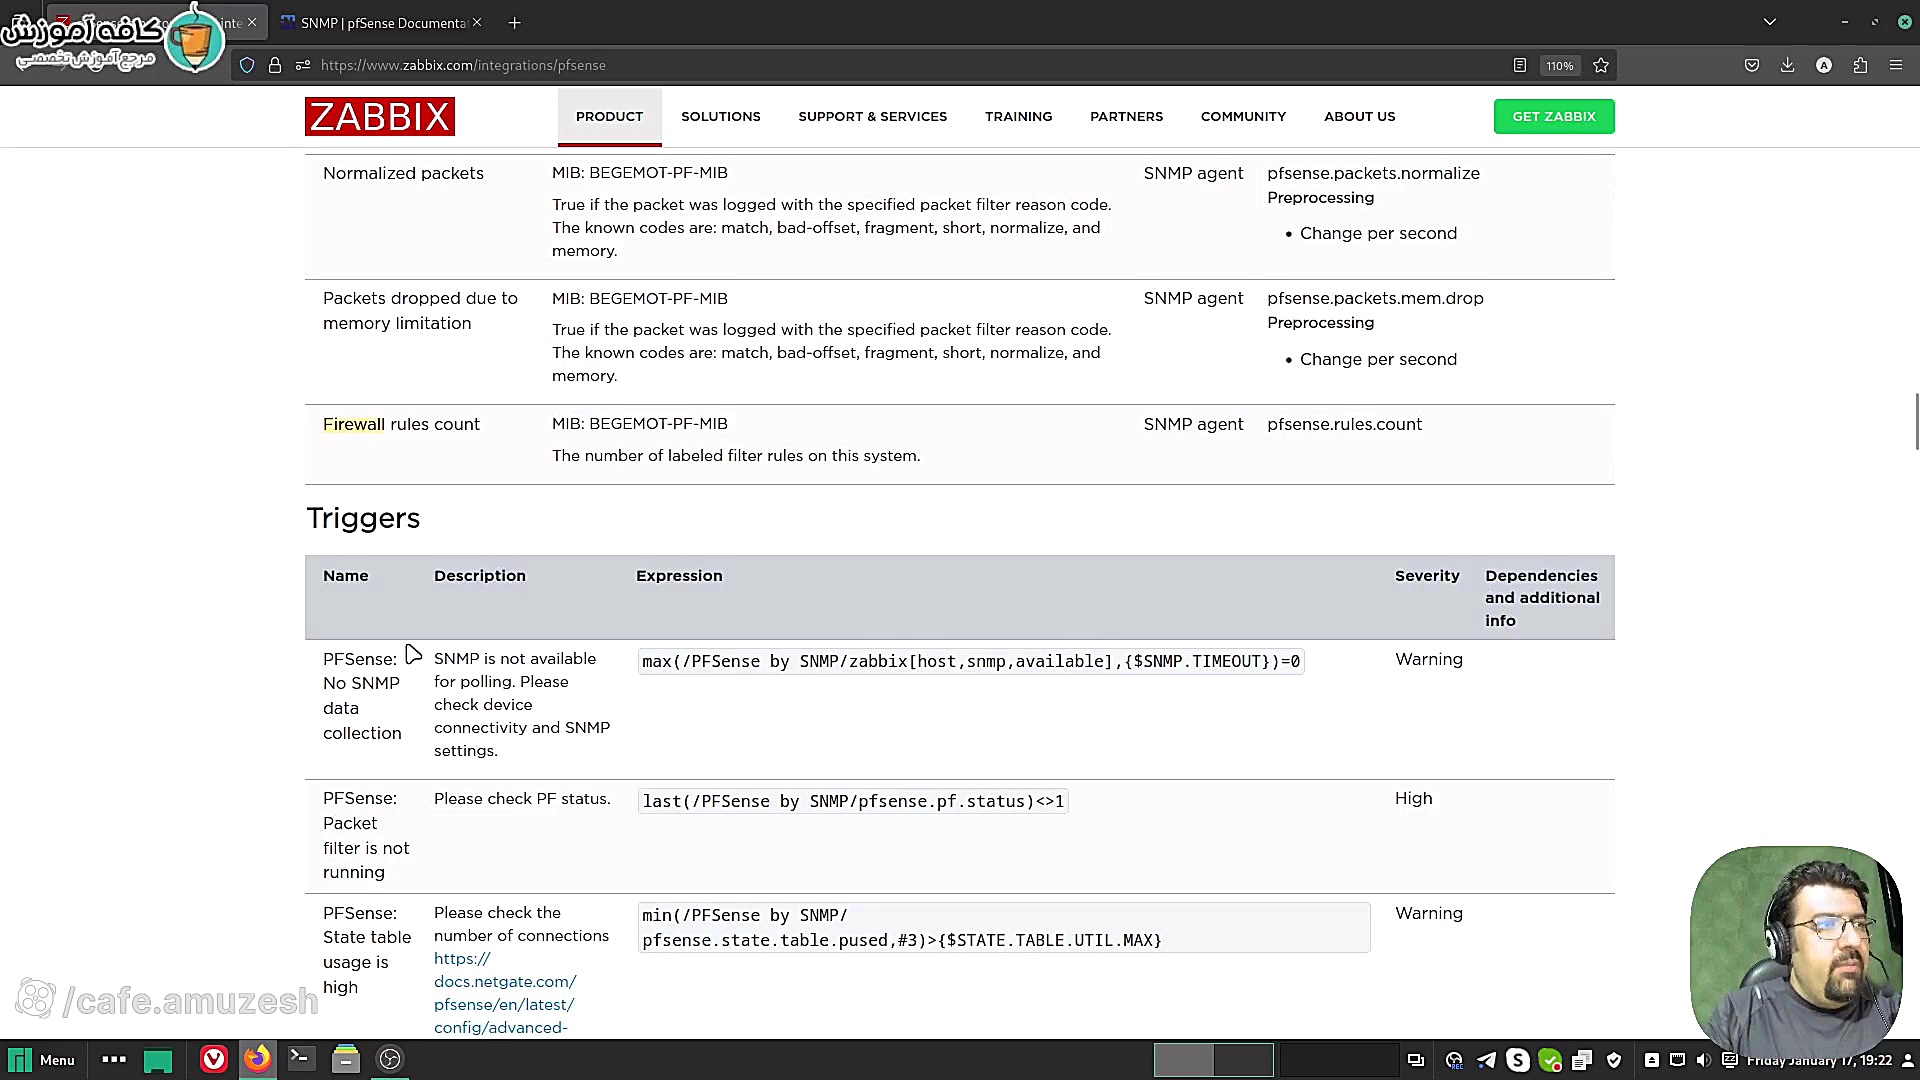This screenshot has height=1080, width=1920.
Task: Select the state.table.pused trigger expression
Action: click(1004, 928)
